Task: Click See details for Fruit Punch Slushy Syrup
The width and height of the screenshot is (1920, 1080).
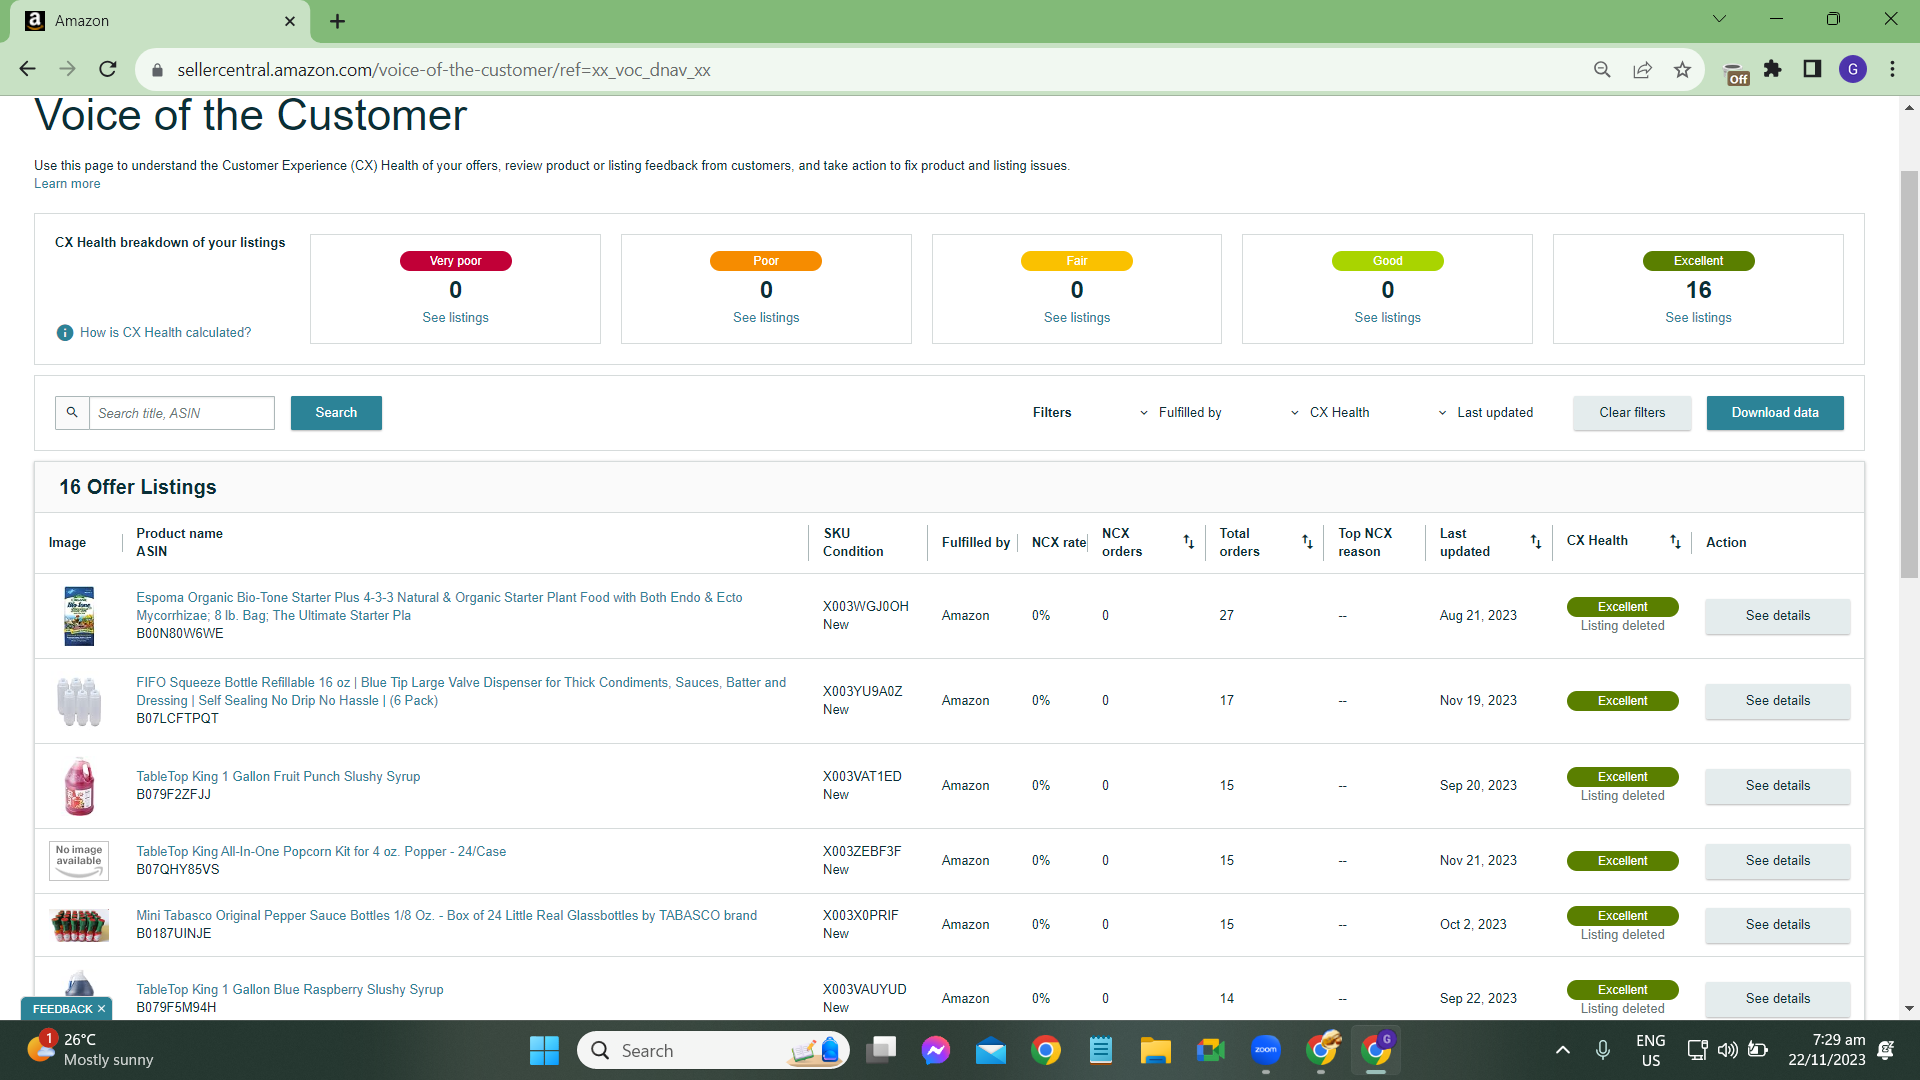Action: pos(1778,786)
